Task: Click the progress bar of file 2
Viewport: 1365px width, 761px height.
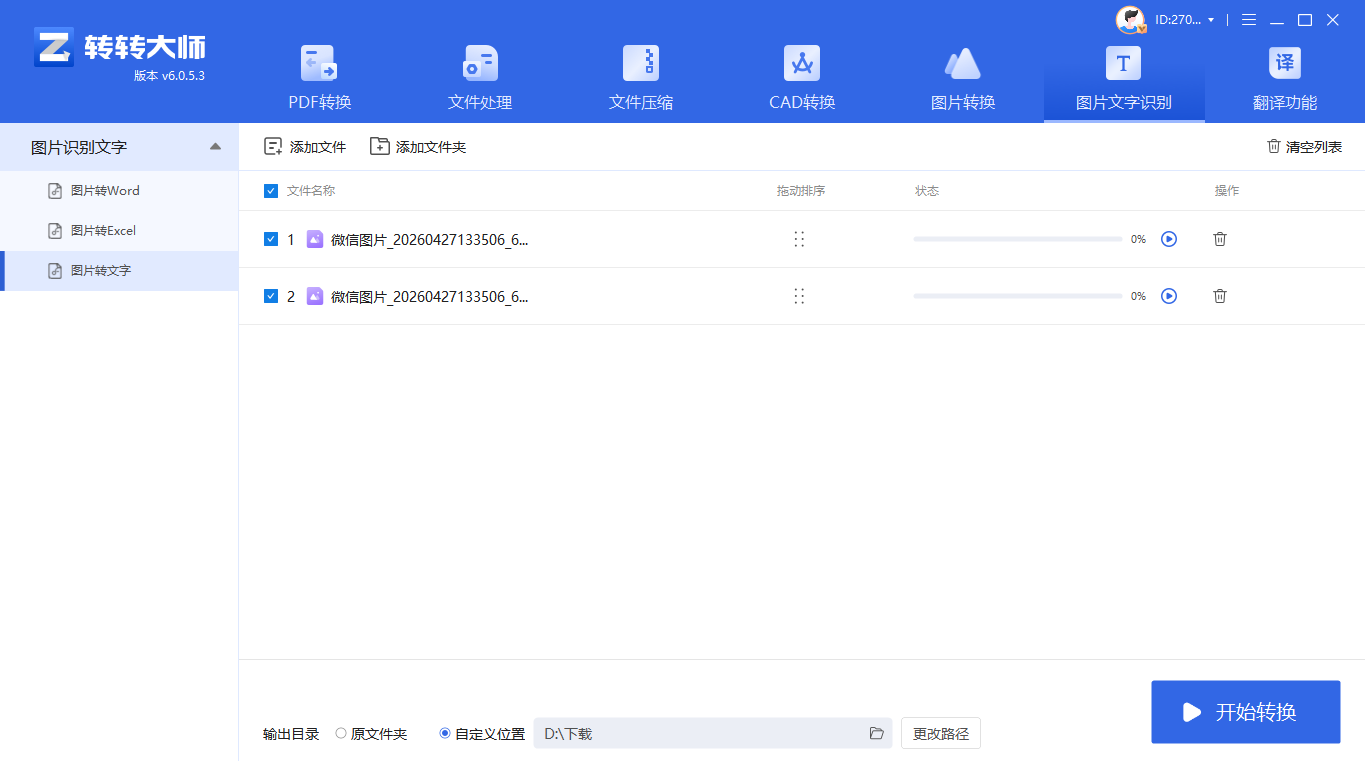Action: pos(1018,296)
